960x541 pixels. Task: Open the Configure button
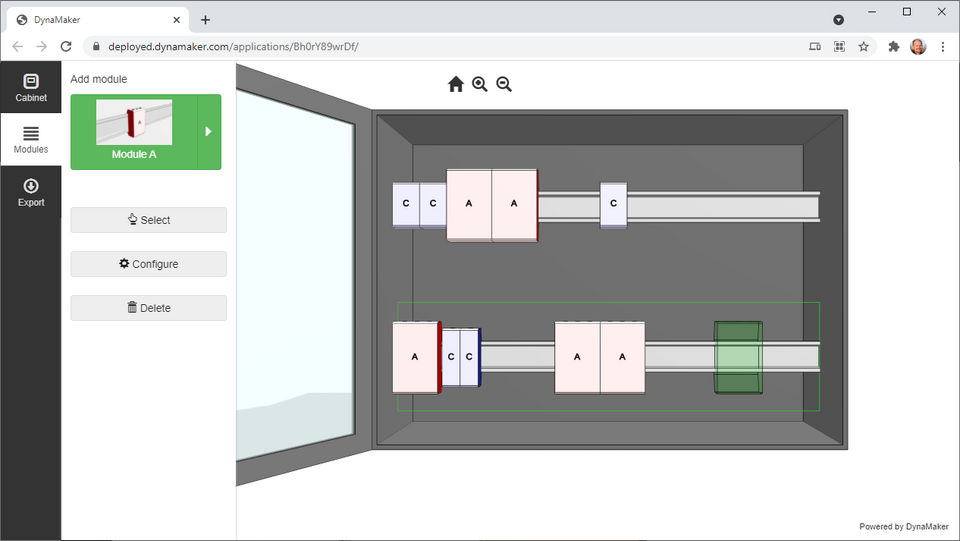coord(149,264)
